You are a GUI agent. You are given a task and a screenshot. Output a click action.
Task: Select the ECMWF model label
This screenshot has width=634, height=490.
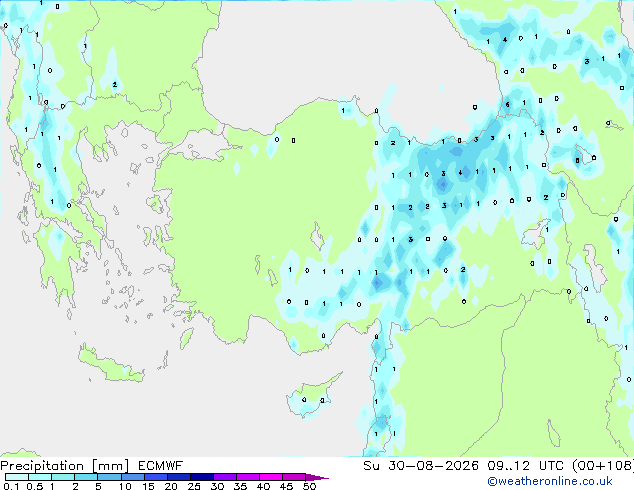coord(161,466)
